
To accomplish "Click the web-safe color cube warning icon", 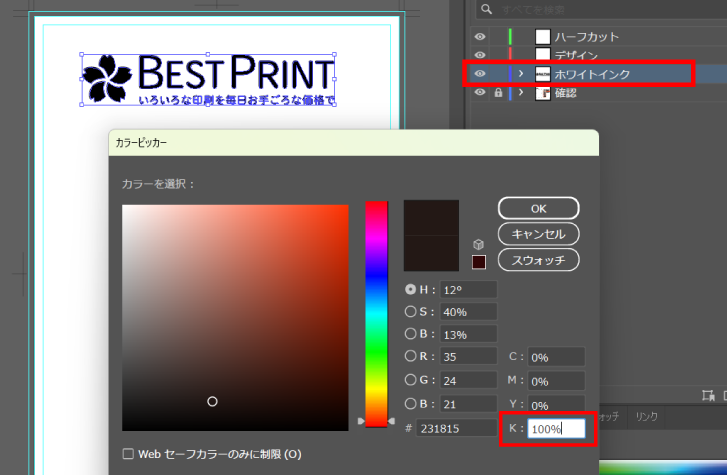I will (480, 245).
